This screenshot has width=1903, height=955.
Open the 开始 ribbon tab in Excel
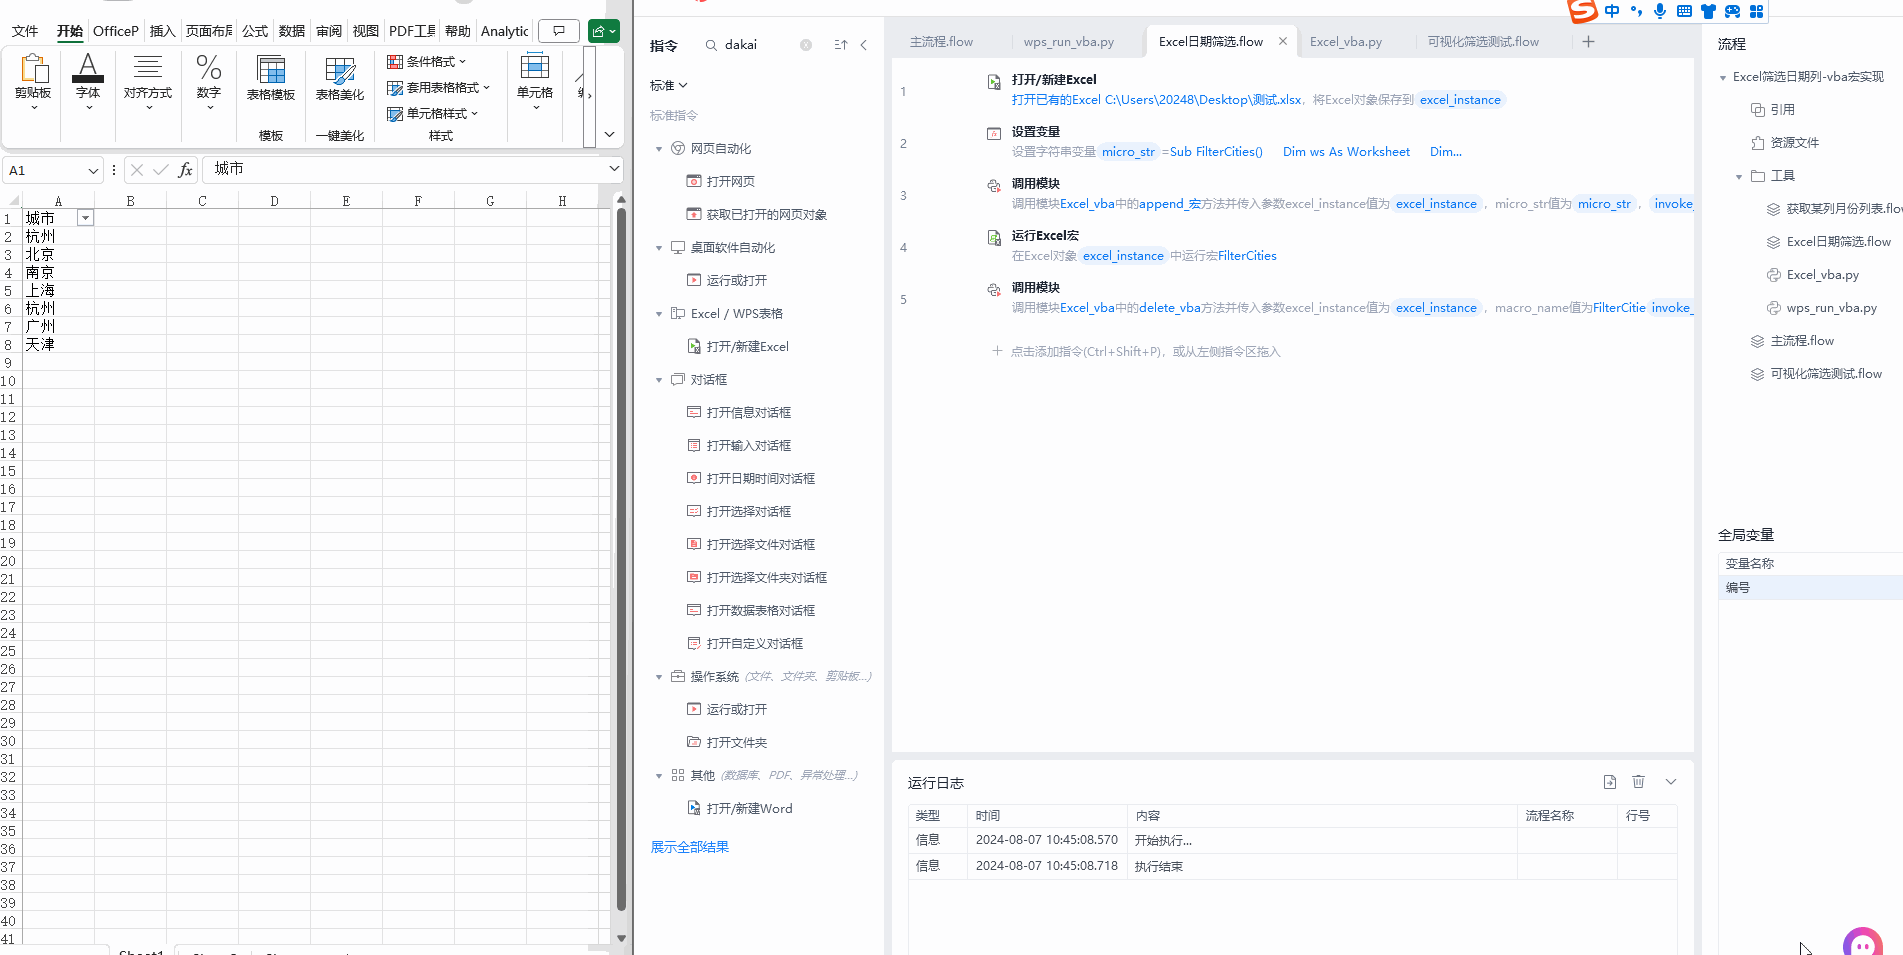point(70,31)
